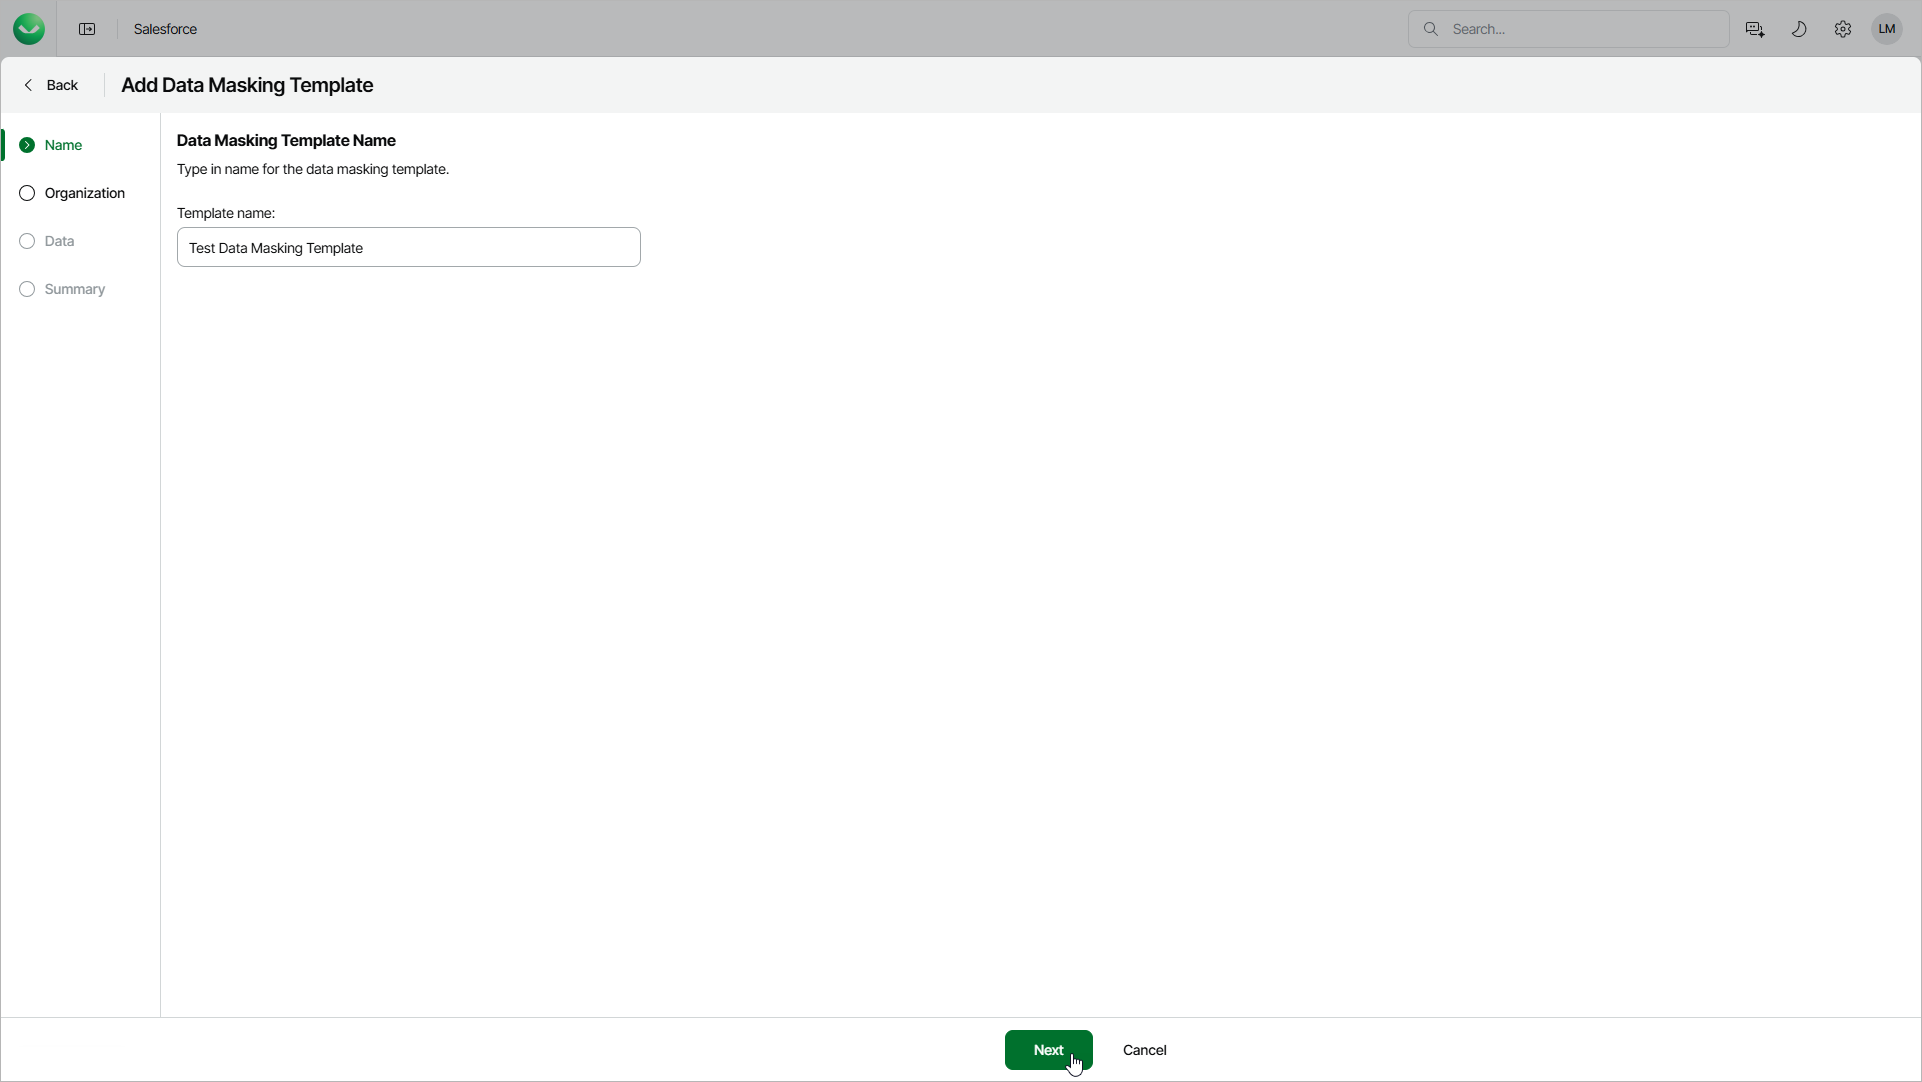Open the LM user avatar menu
Image resolution: width=1922 pixels, height=1082 pixels.
point(1886,29)
